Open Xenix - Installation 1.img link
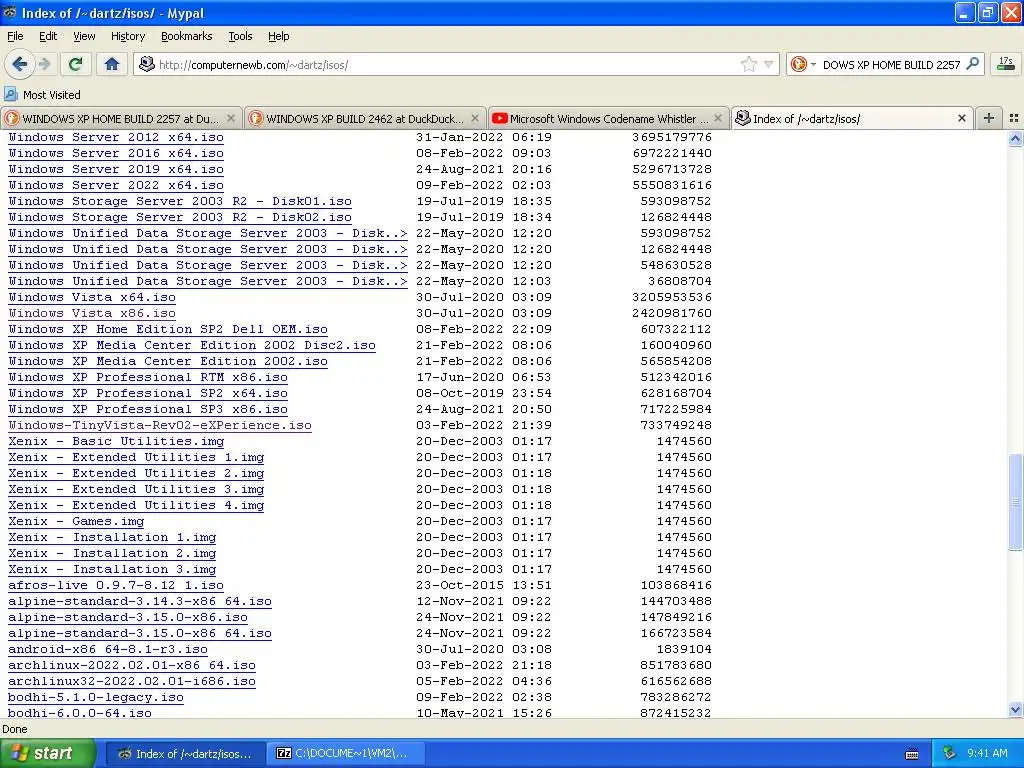Image resolution: width=1024 pixels, height=768 pixels. tap(112, 537)
